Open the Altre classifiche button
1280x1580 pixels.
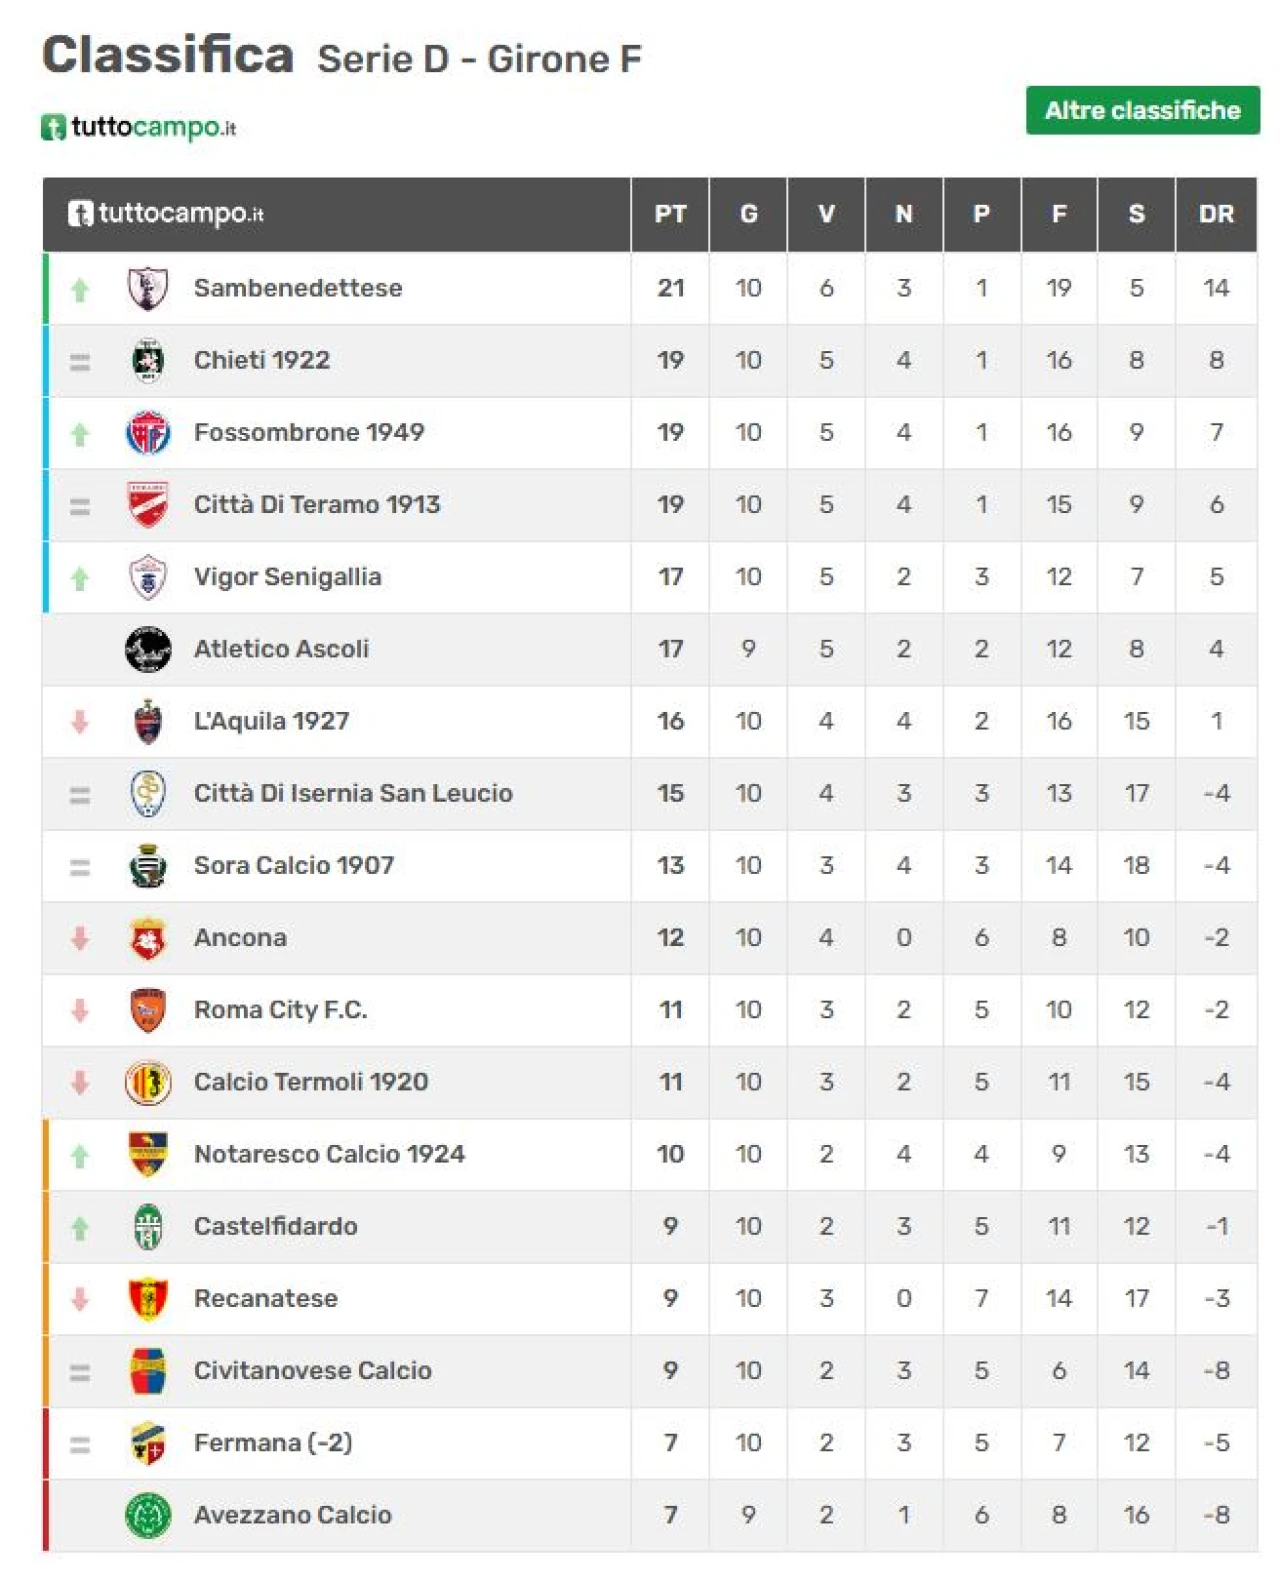click(x=1142, y=110)
